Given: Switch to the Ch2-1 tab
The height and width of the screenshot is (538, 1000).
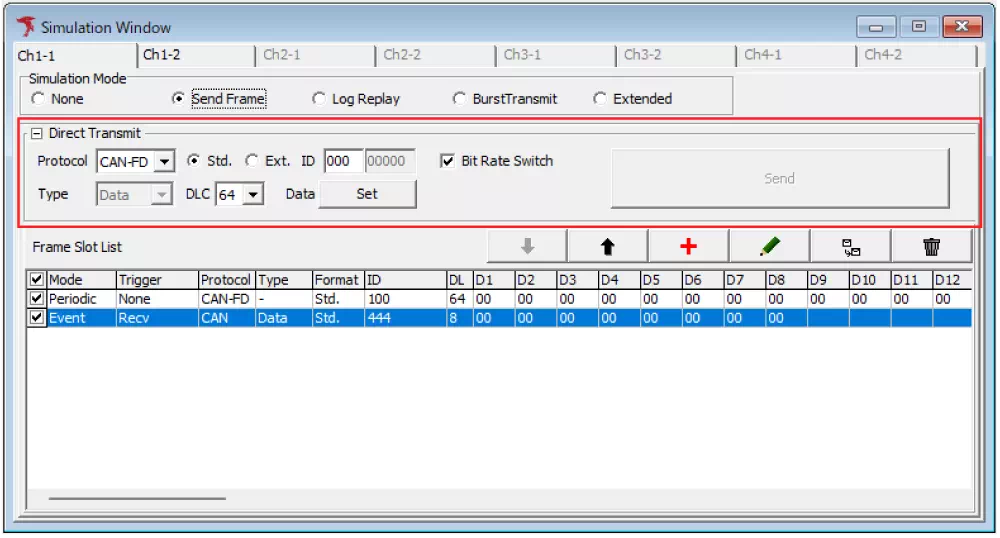Looking at the screenshot, I should pyautogui.click(x=282, y=55).
